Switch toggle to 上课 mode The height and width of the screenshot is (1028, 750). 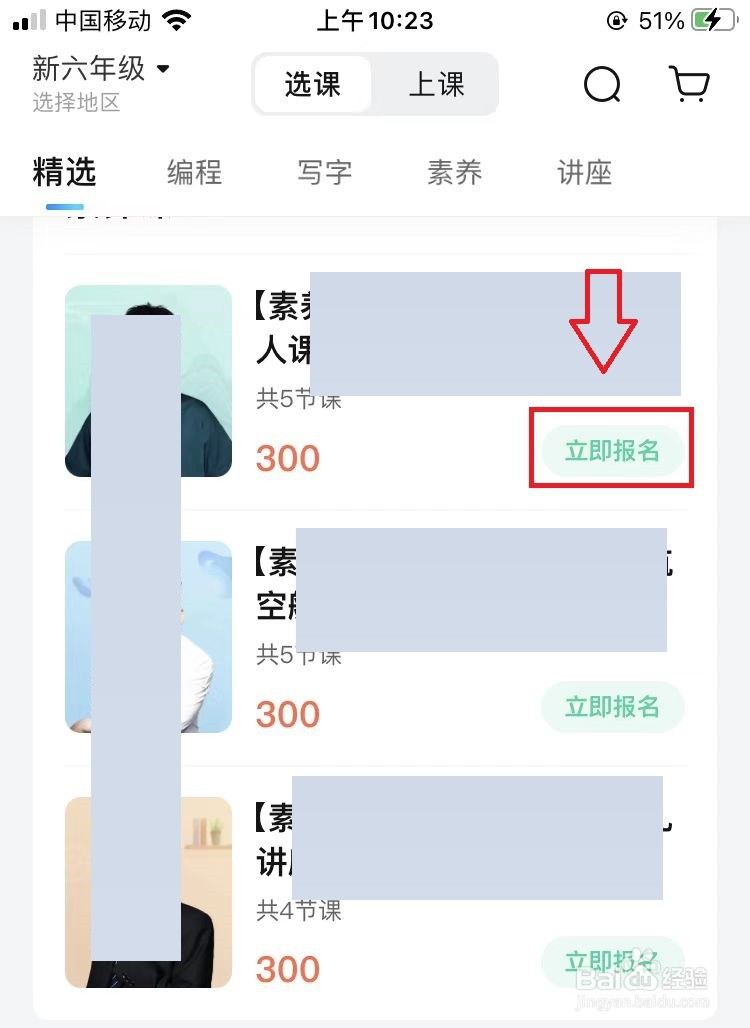(x=436, y=85)
